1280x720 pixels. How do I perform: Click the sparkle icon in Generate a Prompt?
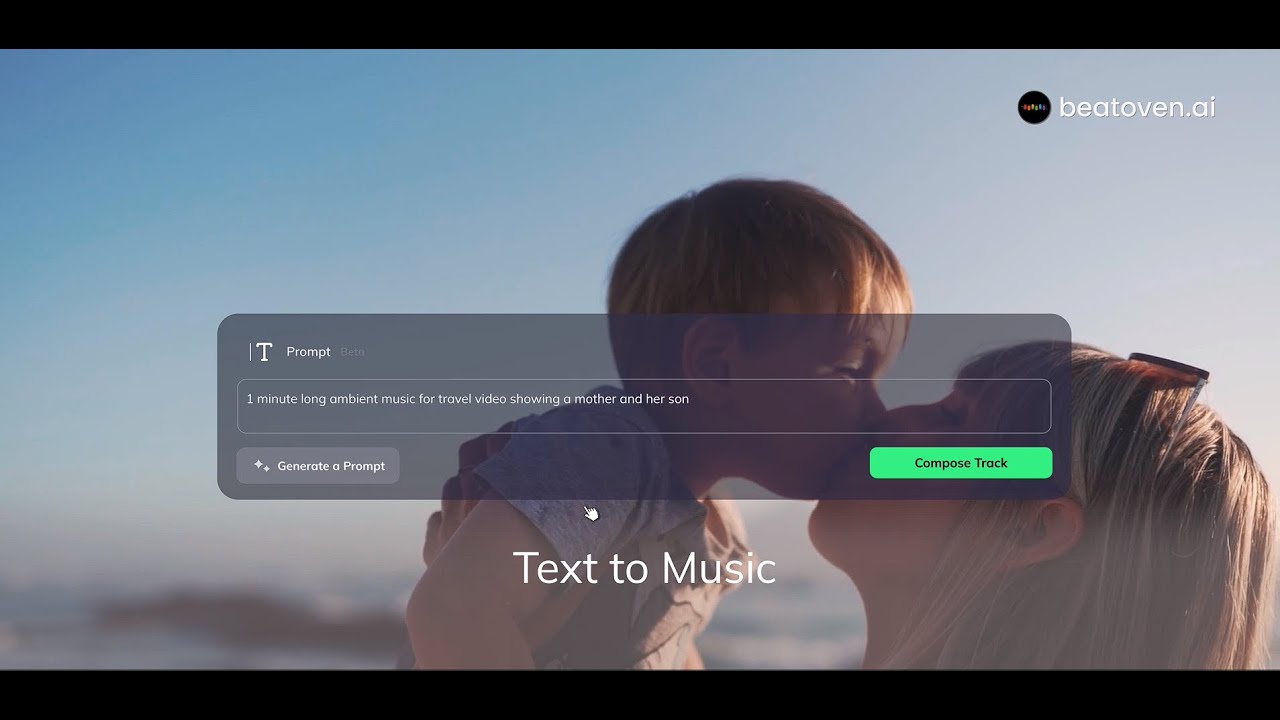click(x=262, y=466)
